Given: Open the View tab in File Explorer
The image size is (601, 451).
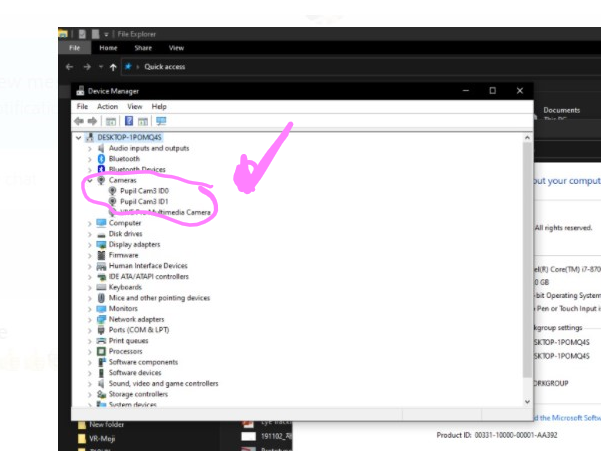Looking at the screenshot, I should pos(176,48).
